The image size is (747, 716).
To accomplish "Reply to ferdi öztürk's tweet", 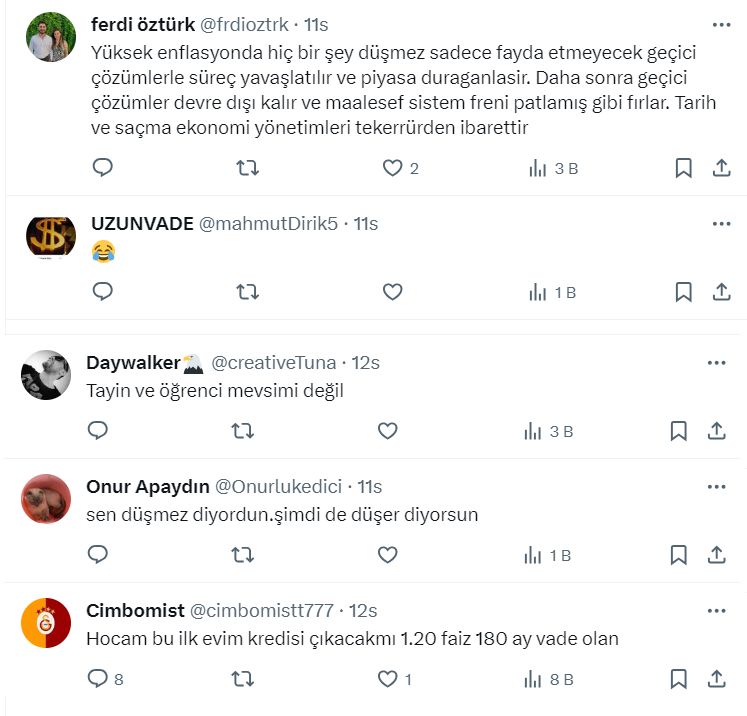I will [102, 168].
